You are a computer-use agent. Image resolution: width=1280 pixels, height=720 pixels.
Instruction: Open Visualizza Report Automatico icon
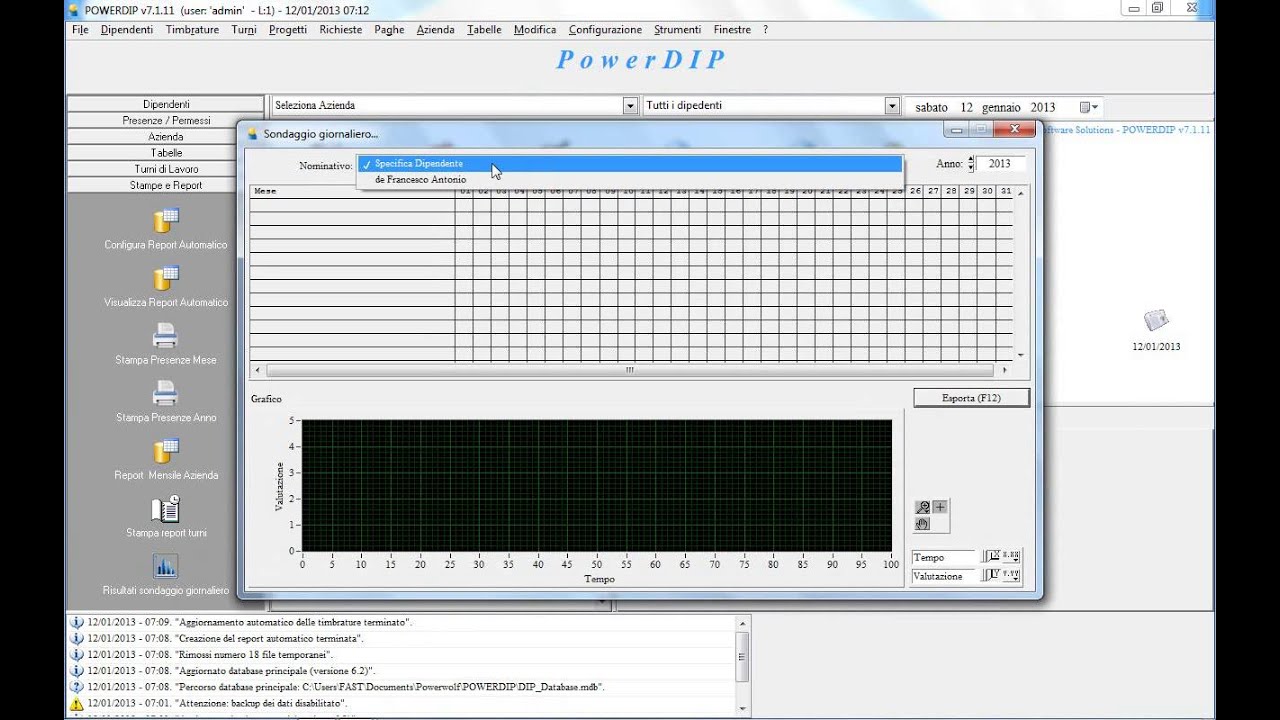(165, 278)
